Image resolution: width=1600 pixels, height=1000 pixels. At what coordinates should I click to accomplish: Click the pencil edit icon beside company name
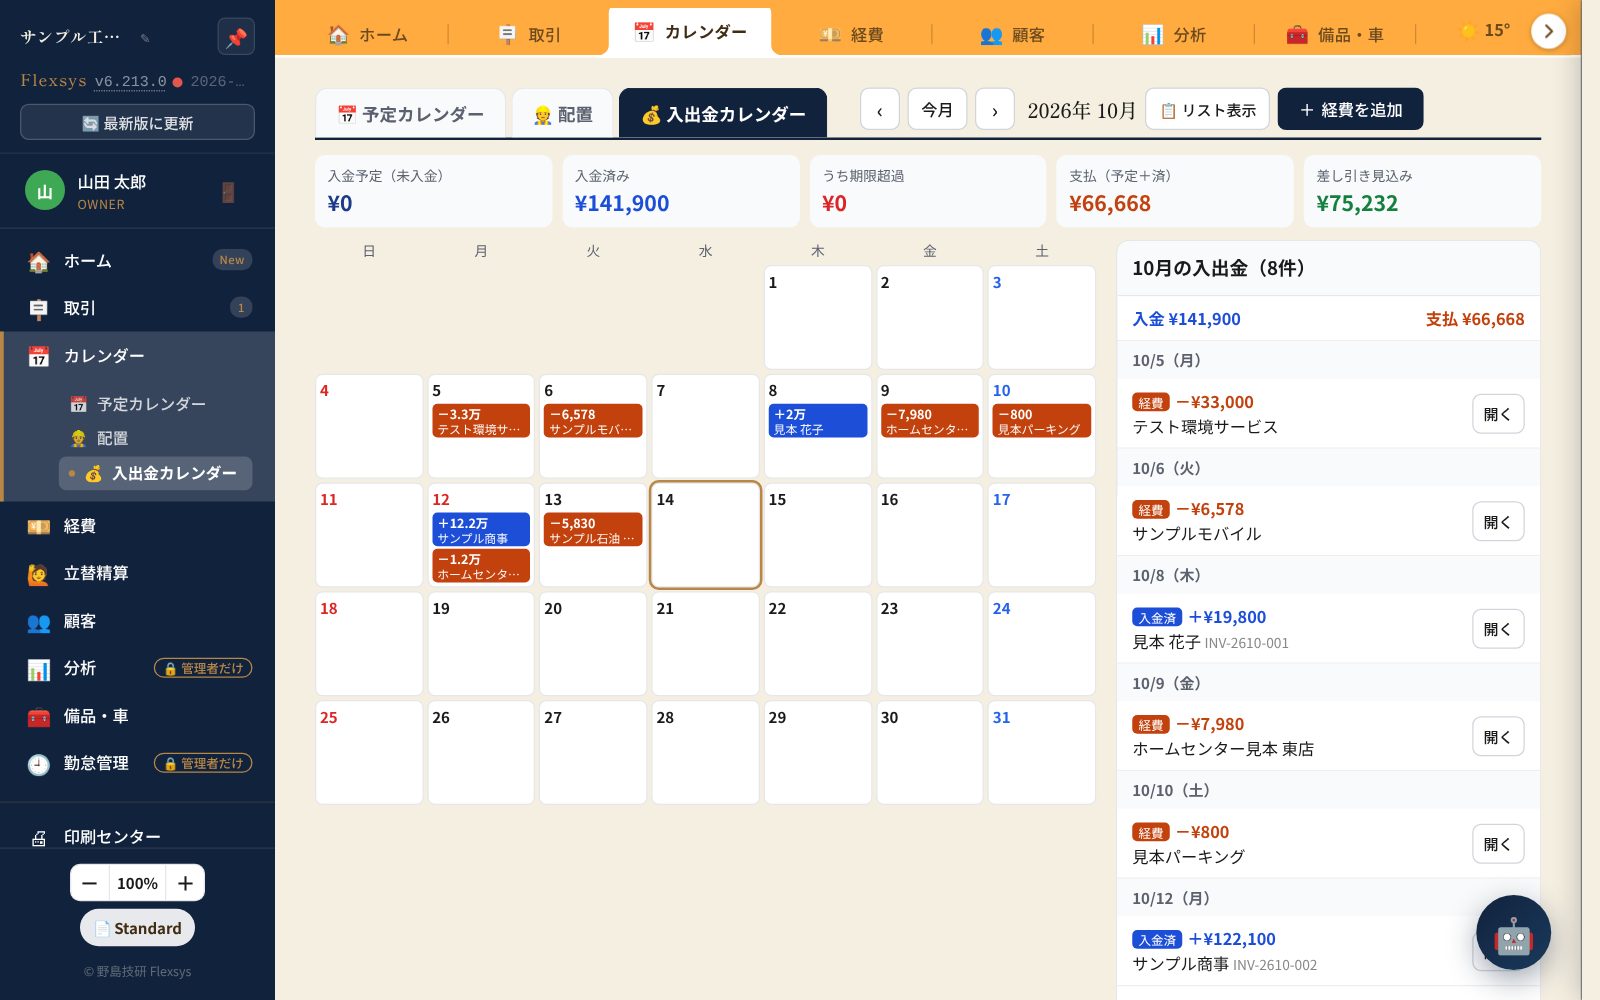coord(145,38)
